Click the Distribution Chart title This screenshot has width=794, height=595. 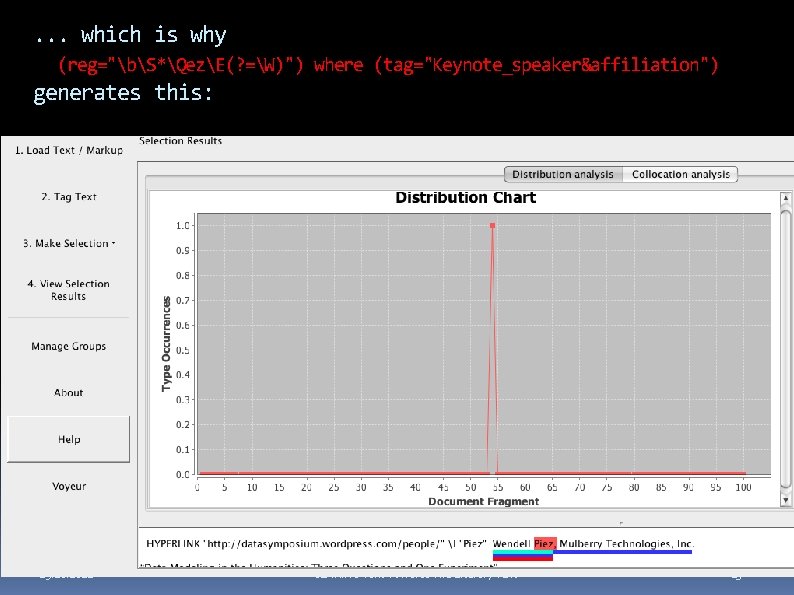[465, 197]
